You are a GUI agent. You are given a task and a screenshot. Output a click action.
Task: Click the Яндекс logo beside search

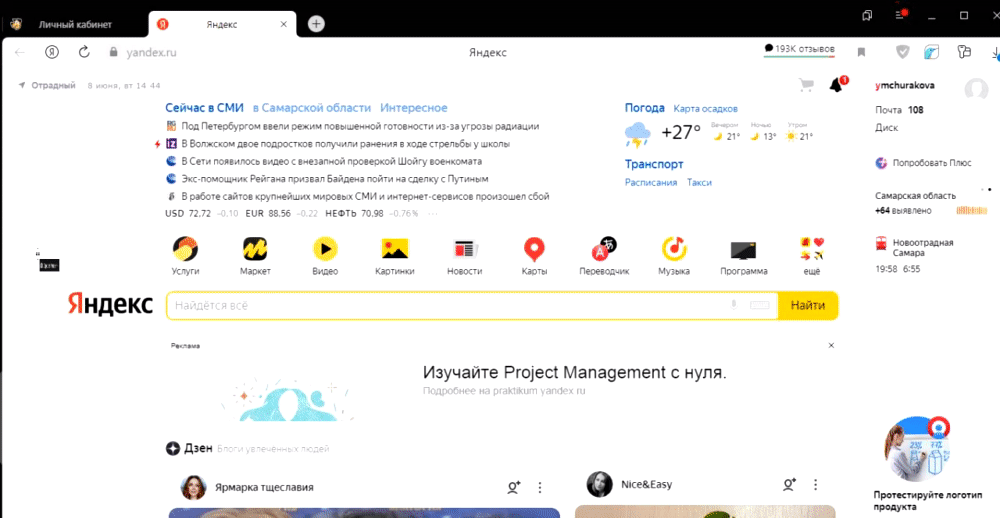(x=110, y=304)
